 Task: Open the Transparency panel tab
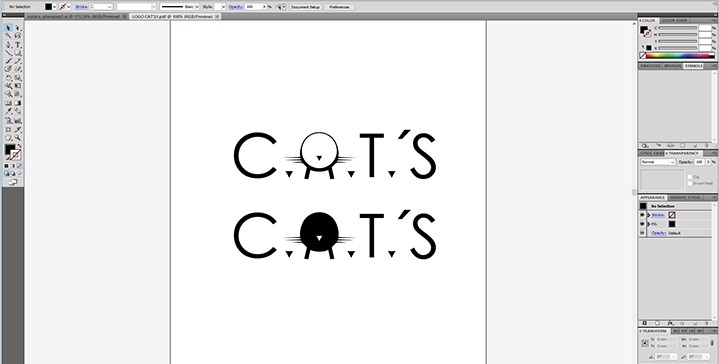(682, 153)
